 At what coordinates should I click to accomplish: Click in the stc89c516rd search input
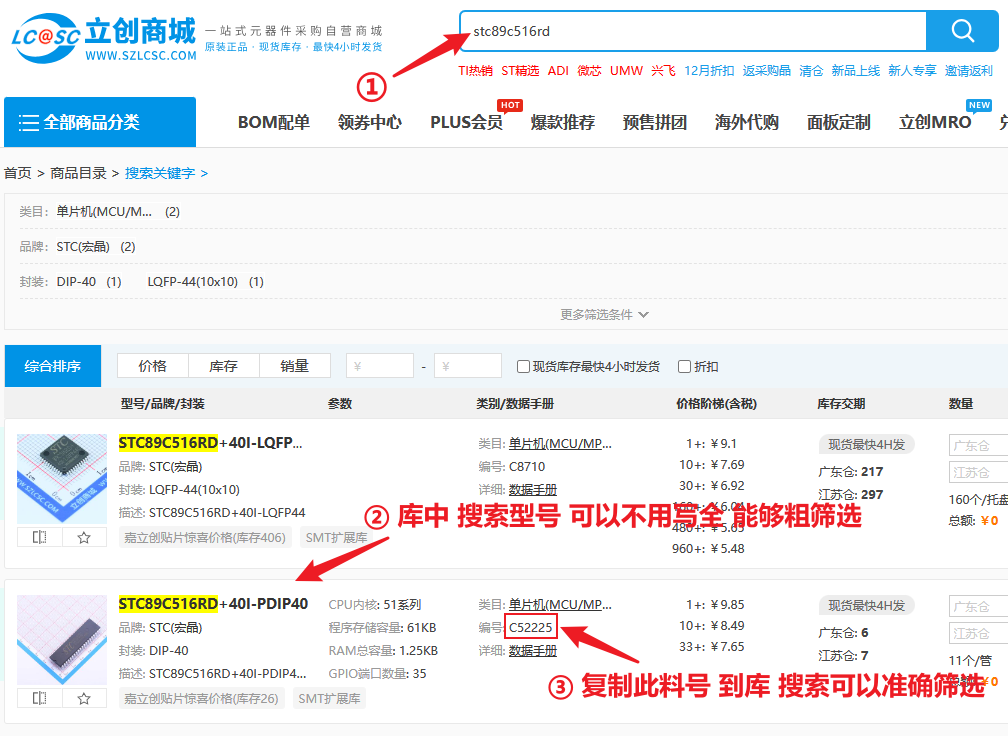tap(693, 31)
